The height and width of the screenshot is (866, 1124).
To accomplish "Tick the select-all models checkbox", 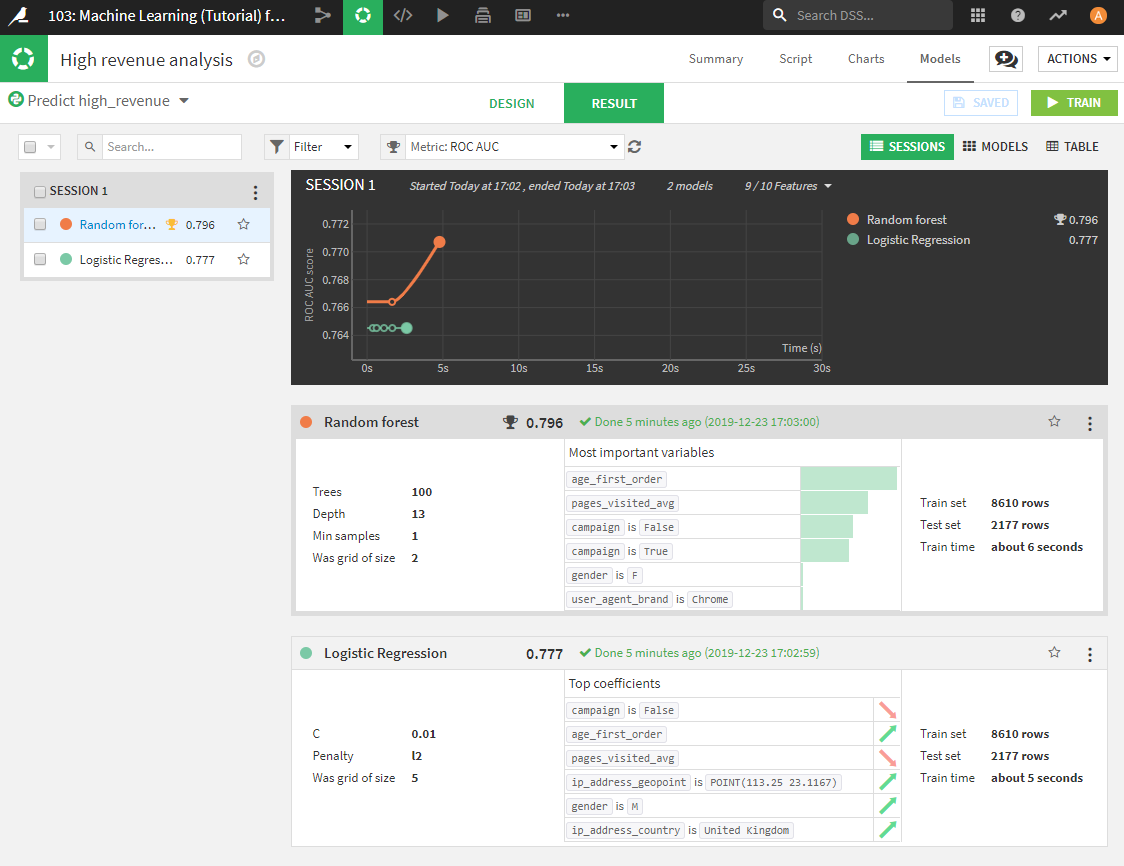I will coord(30,147).
